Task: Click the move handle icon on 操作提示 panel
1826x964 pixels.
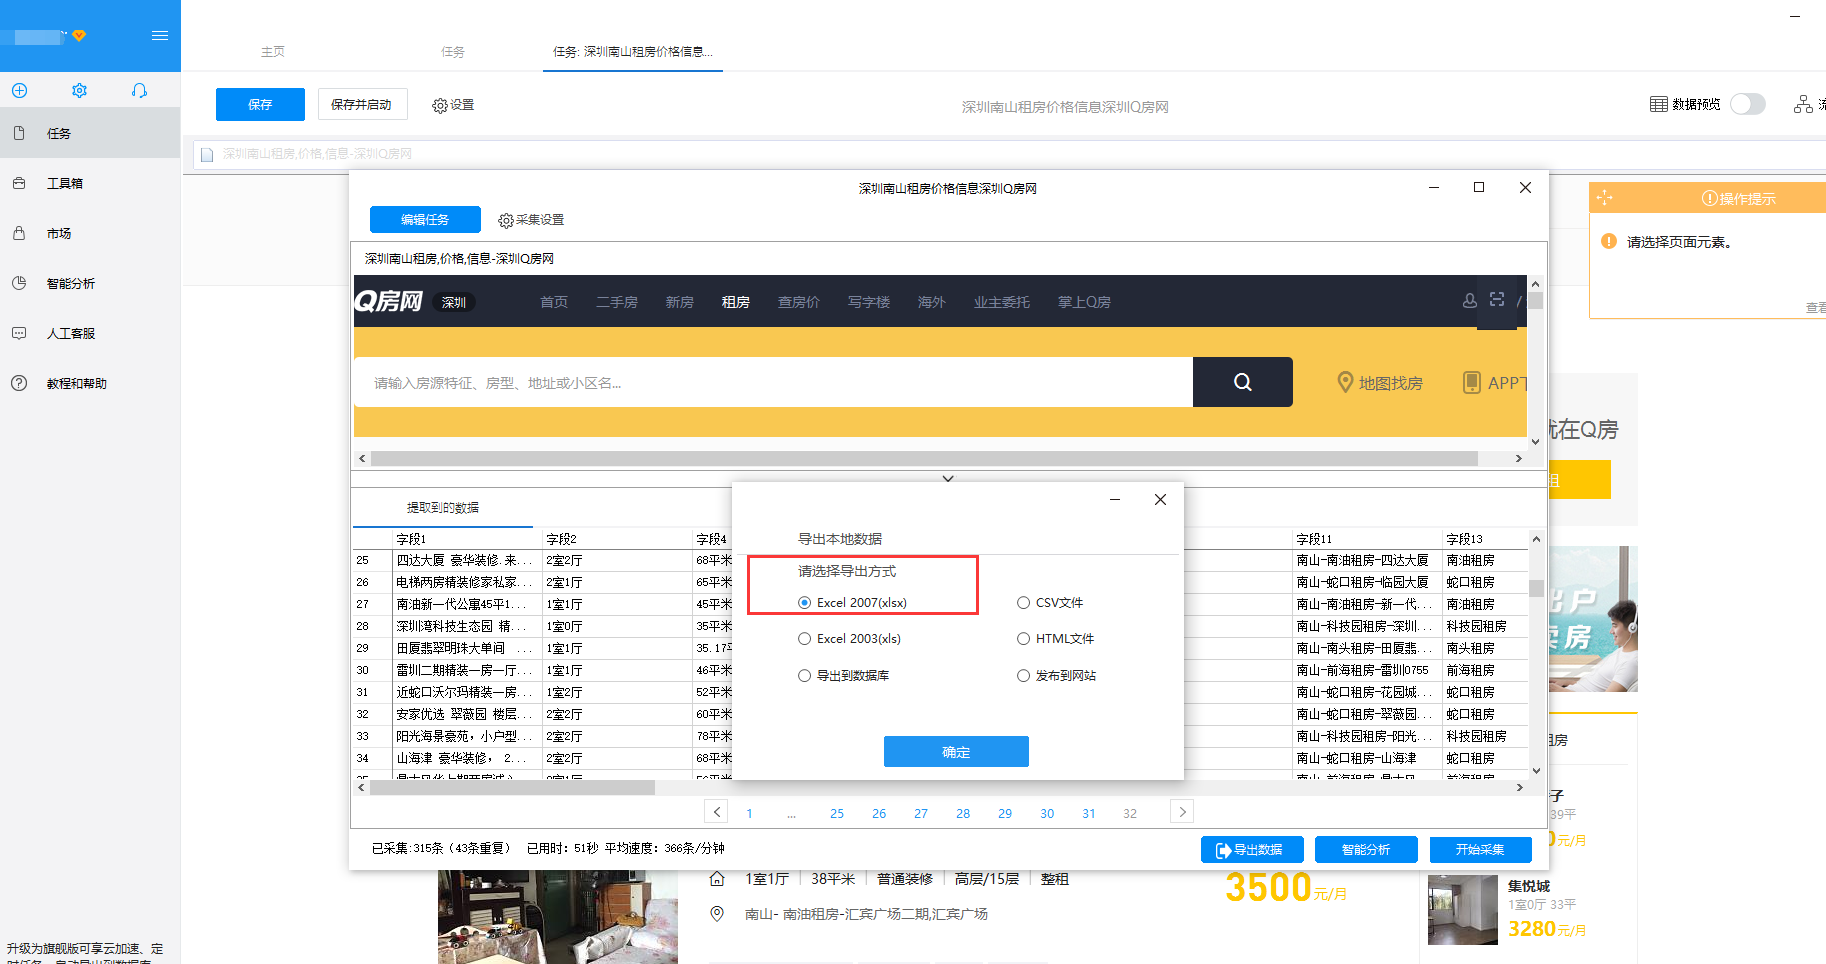Action: pyautogui.click(x=1605, y=198)
